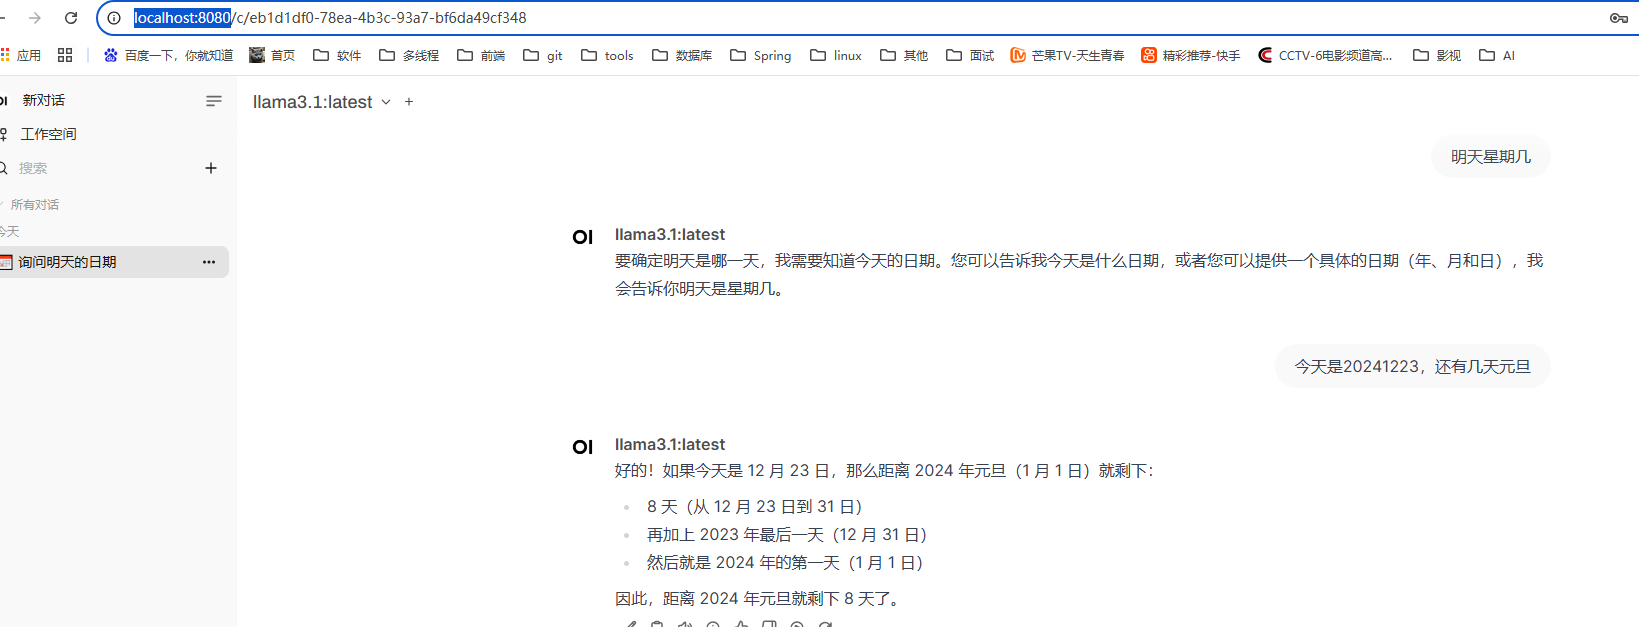Open the llama3.1:latest model selector dropdown
Image resolution: width=1639 pixels, height=627 pixels.
coord(321,102)
